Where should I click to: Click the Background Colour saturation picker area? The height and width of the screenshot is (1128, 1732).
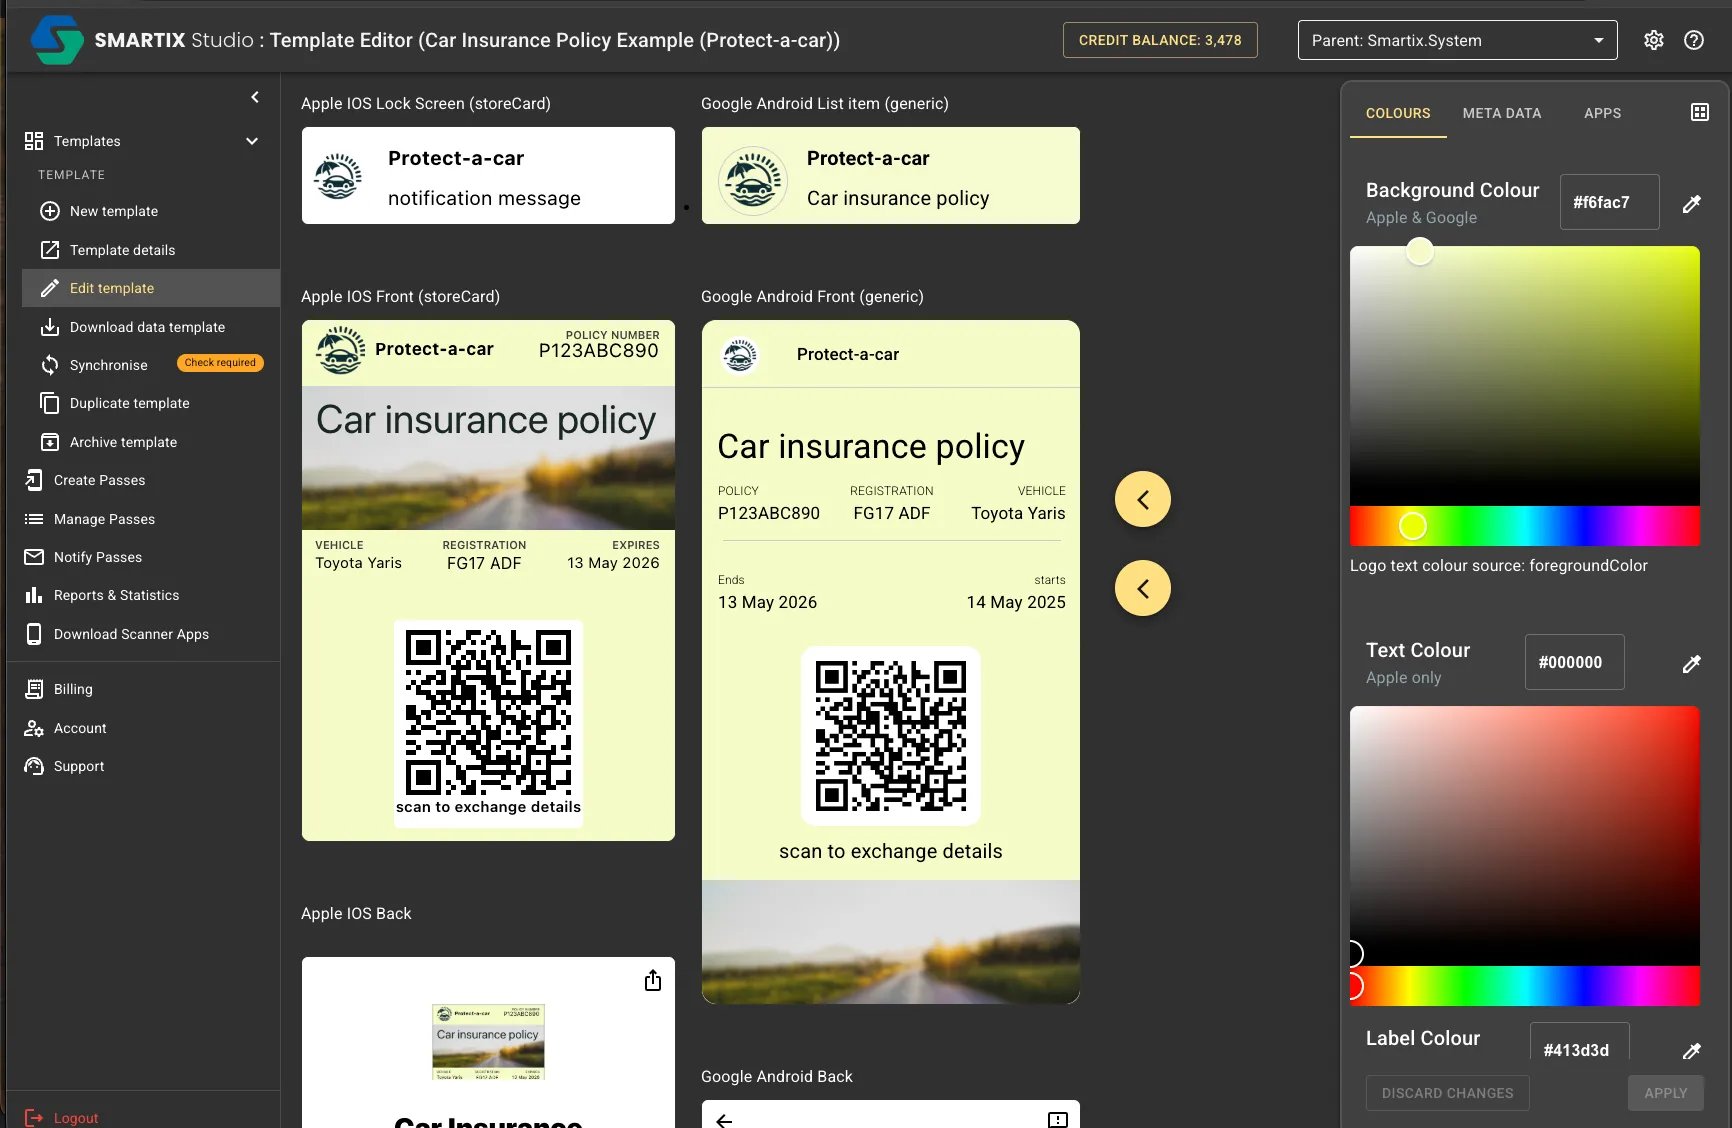tap(1525, 376)
